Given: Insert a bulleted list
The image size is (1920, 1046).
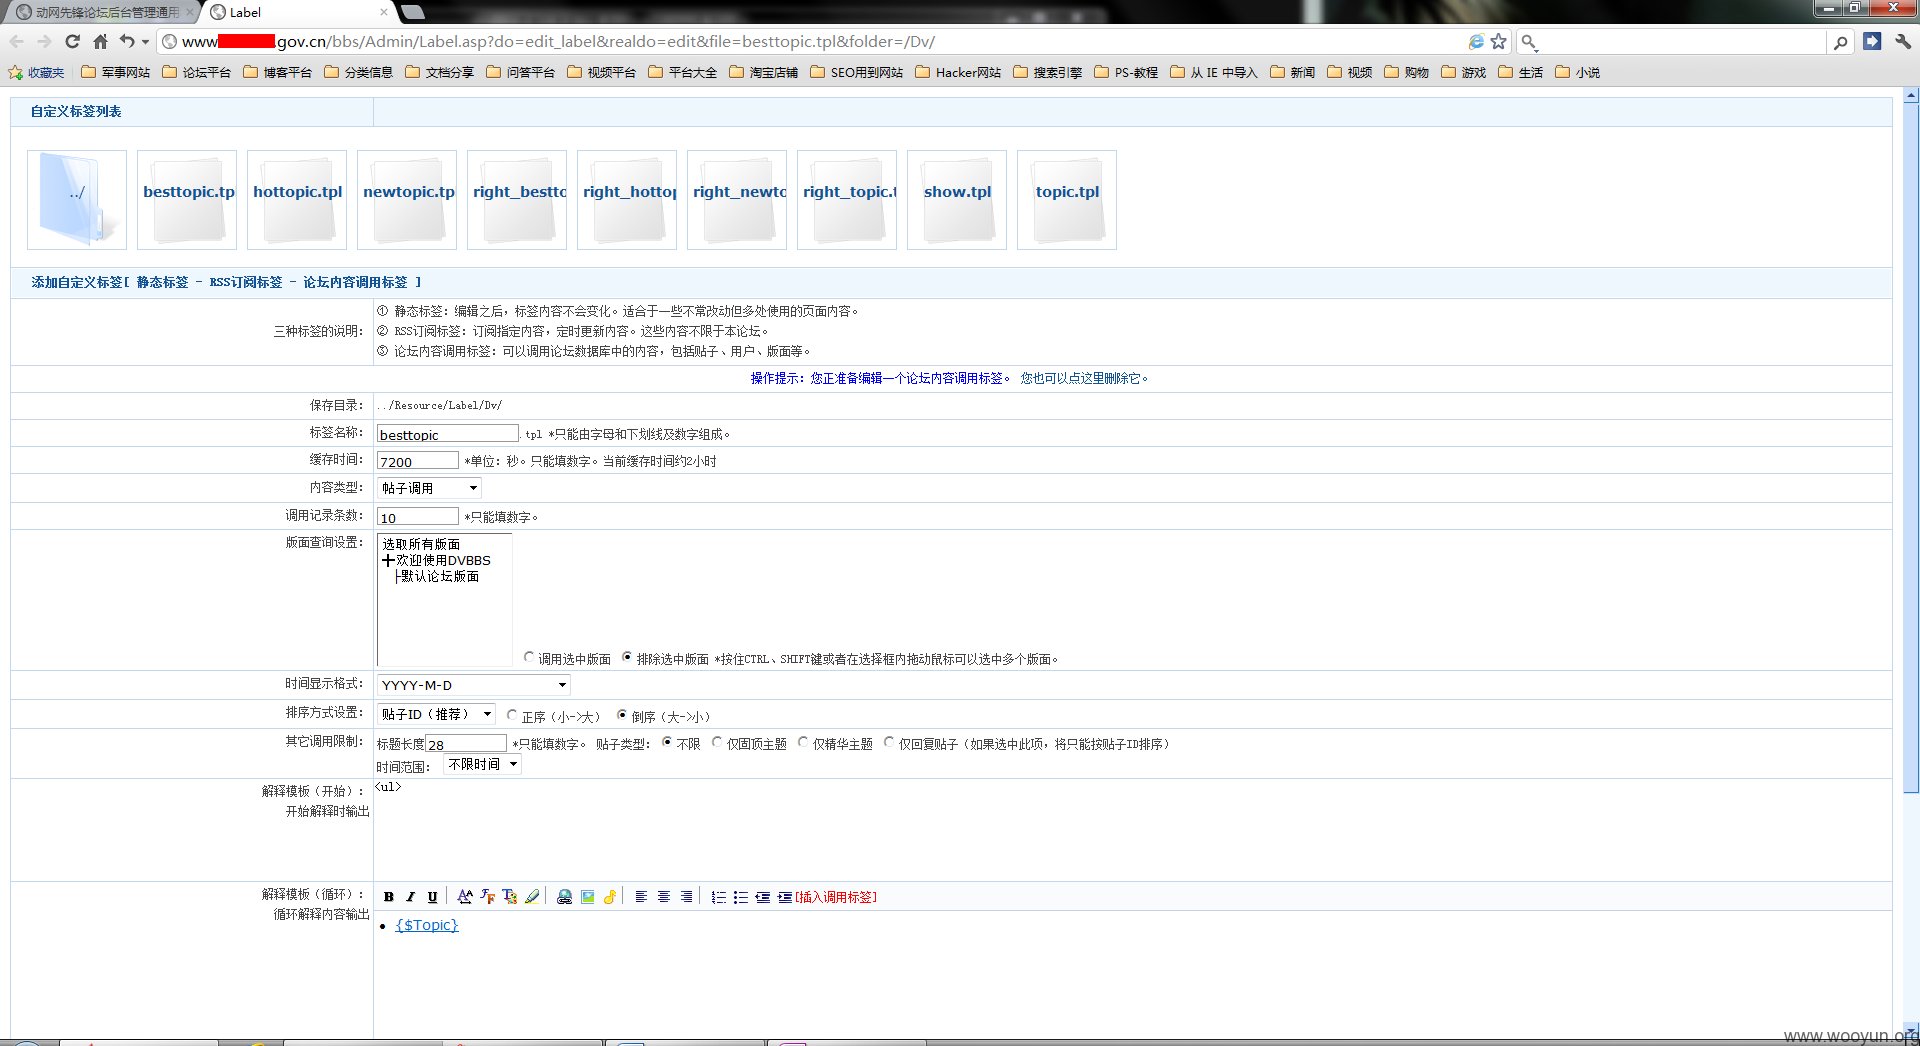Looking at the screenshot, I should (740, 897).
